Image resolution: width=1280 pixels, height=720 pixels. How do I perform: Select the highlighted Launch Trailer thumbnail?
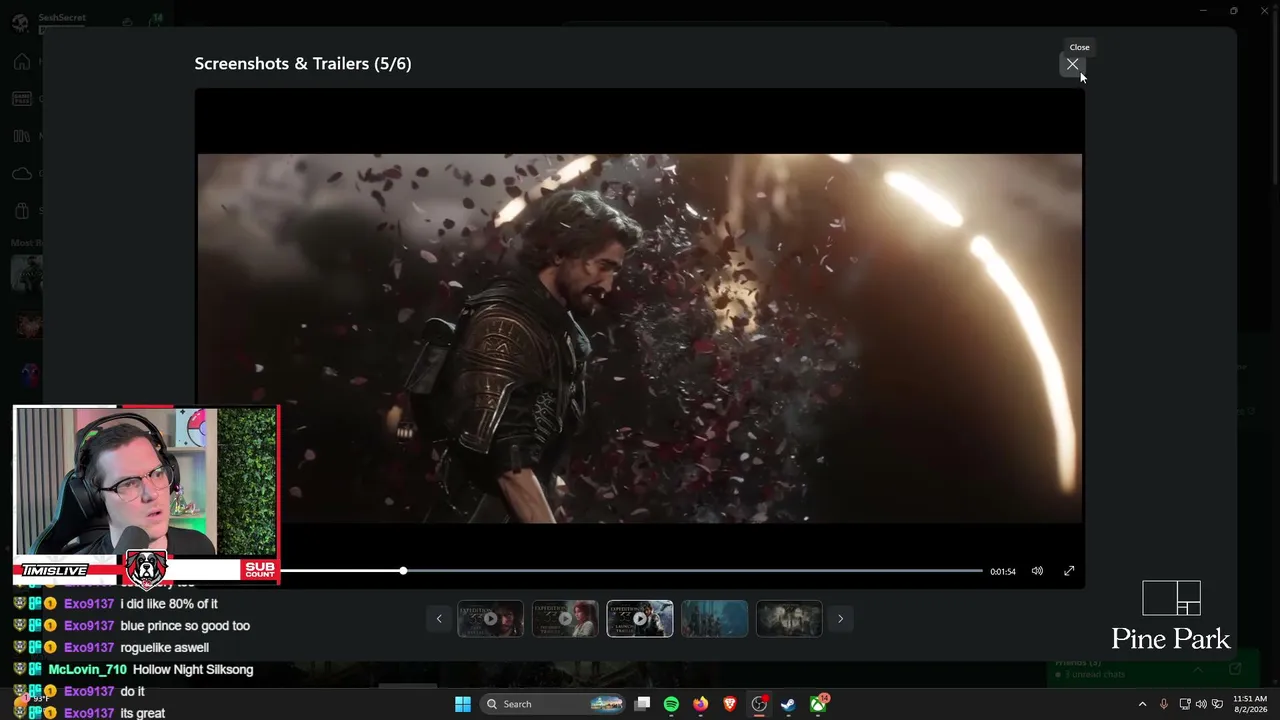(640, 619)
